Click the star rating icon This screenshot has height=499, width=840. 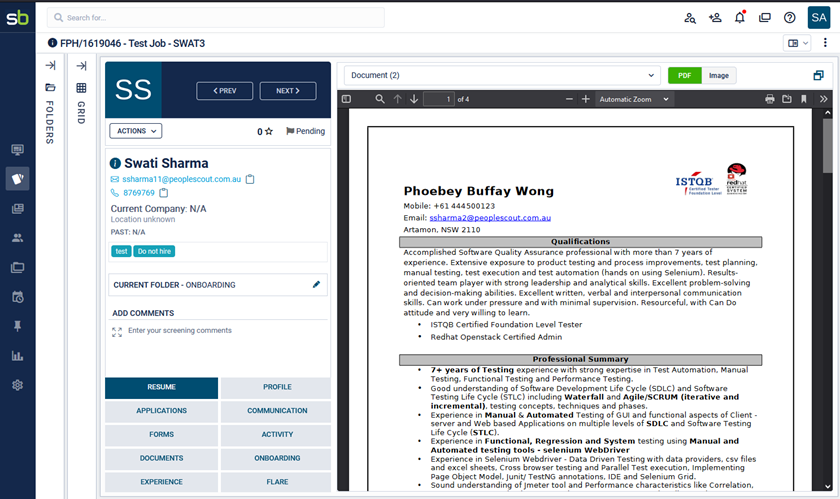pyautogui.click(x=269, y=131)
